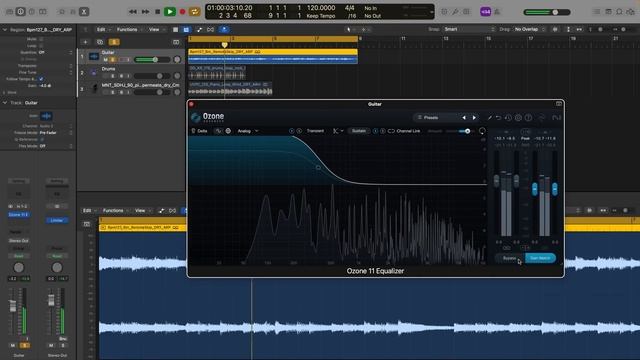Expand the More section in region inspector
The image size is (640, 360).
(x=4, y=93)
